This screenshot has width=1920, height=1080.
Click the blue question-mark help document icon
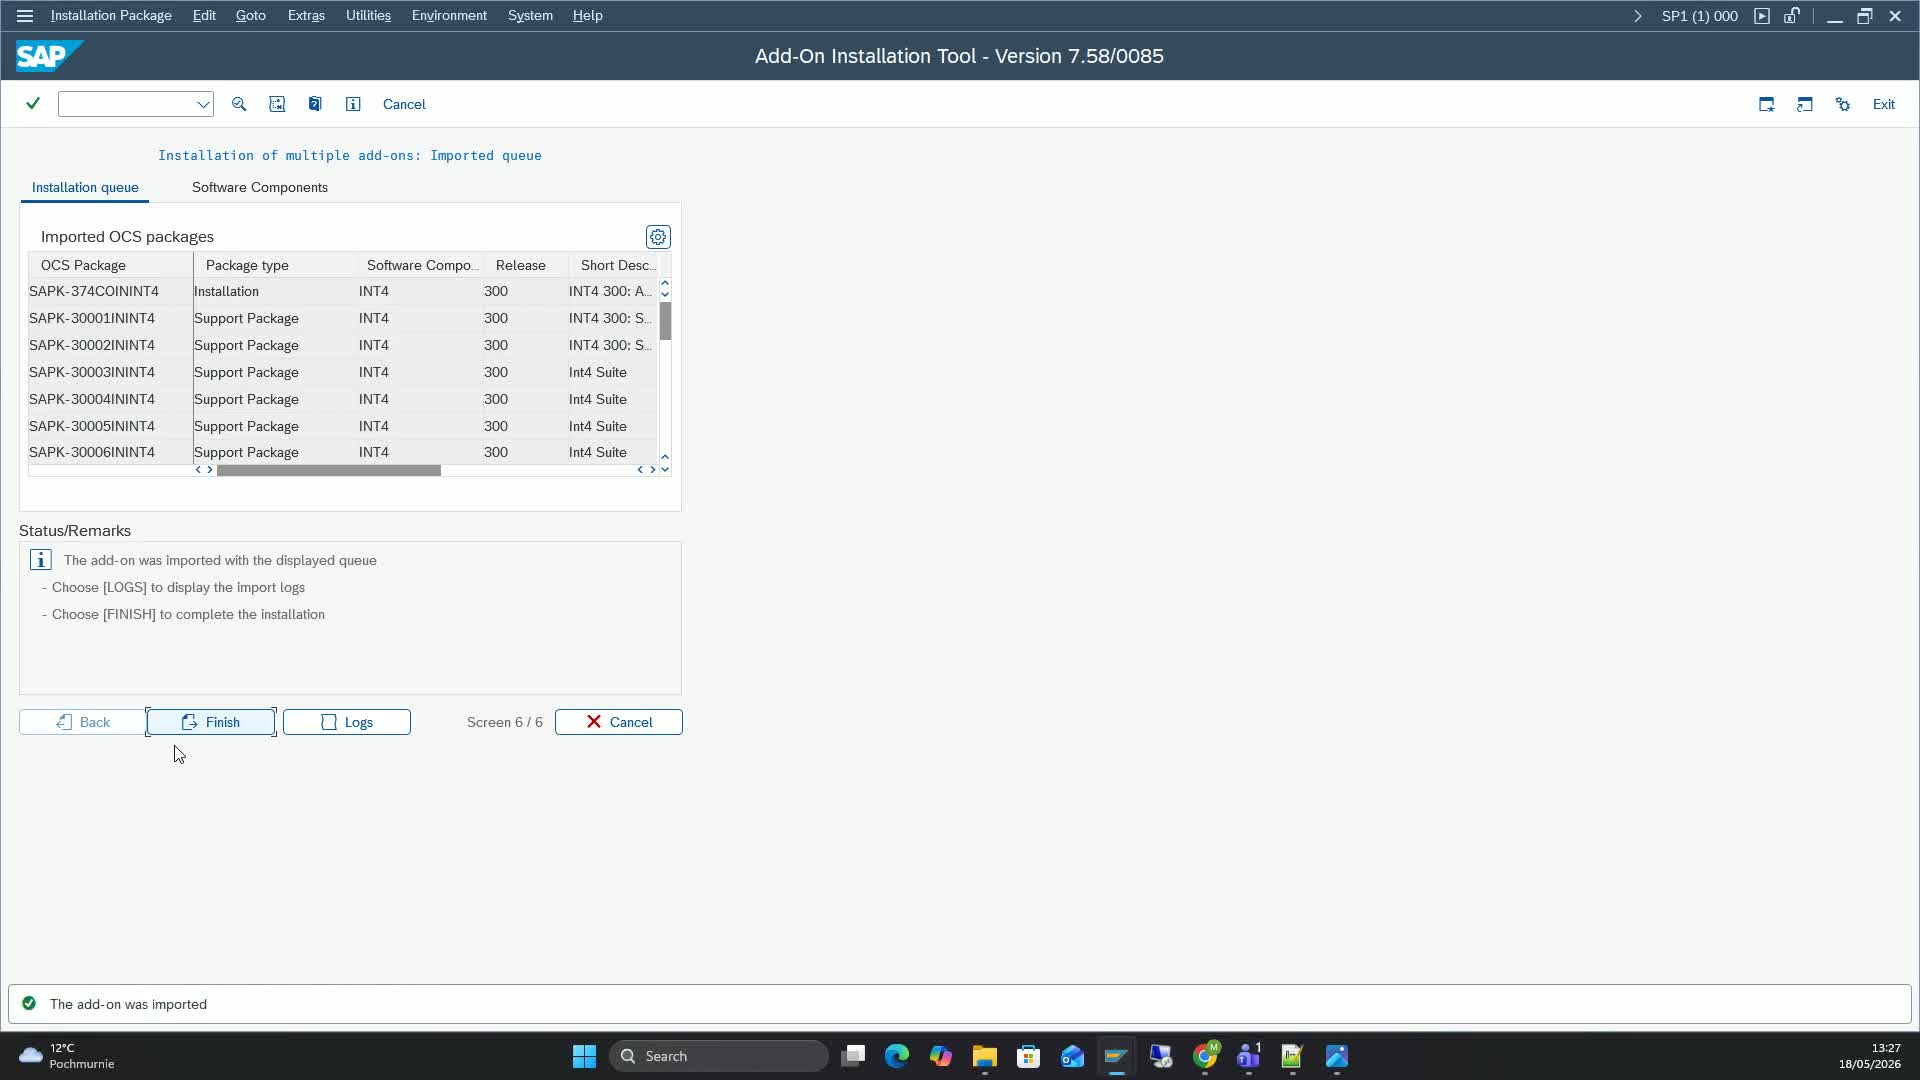point(315,104)
